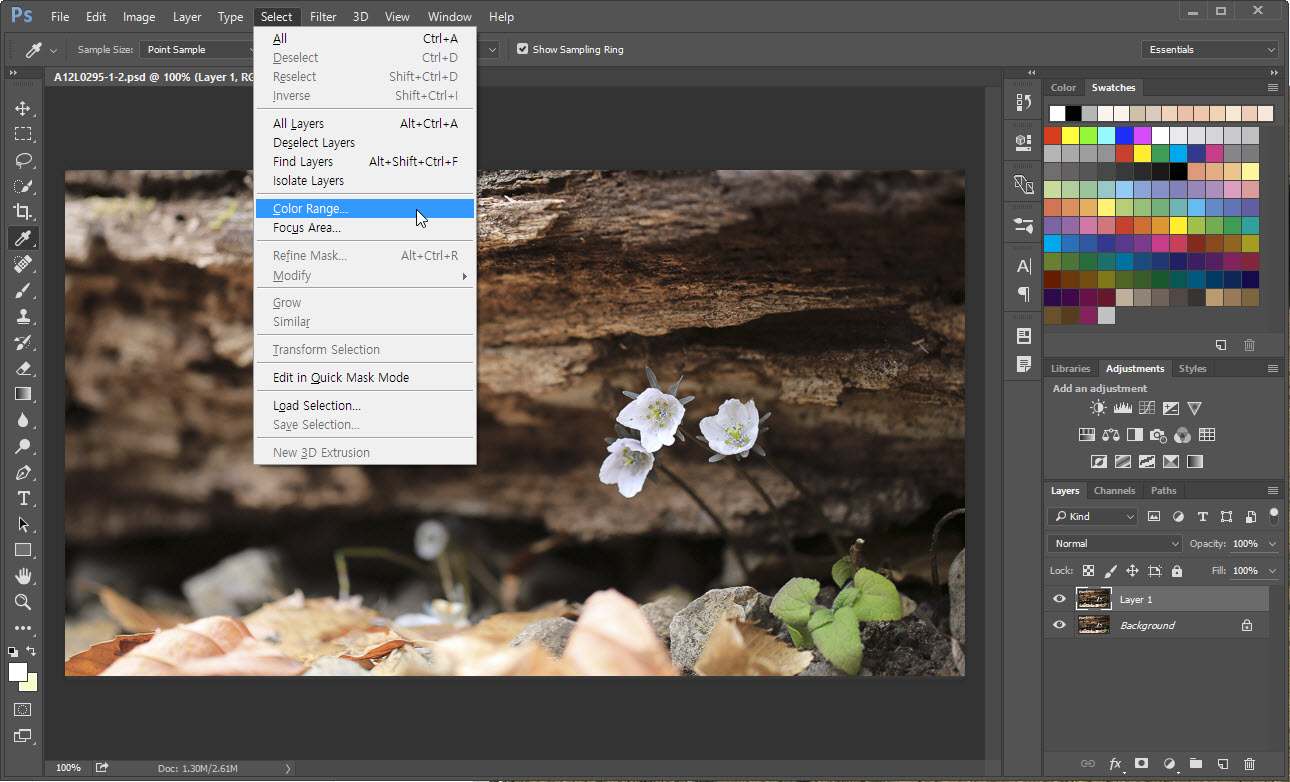Toggle lock transparent pixels
This screenshot has height=782, width=1290.
point(1088,571)
